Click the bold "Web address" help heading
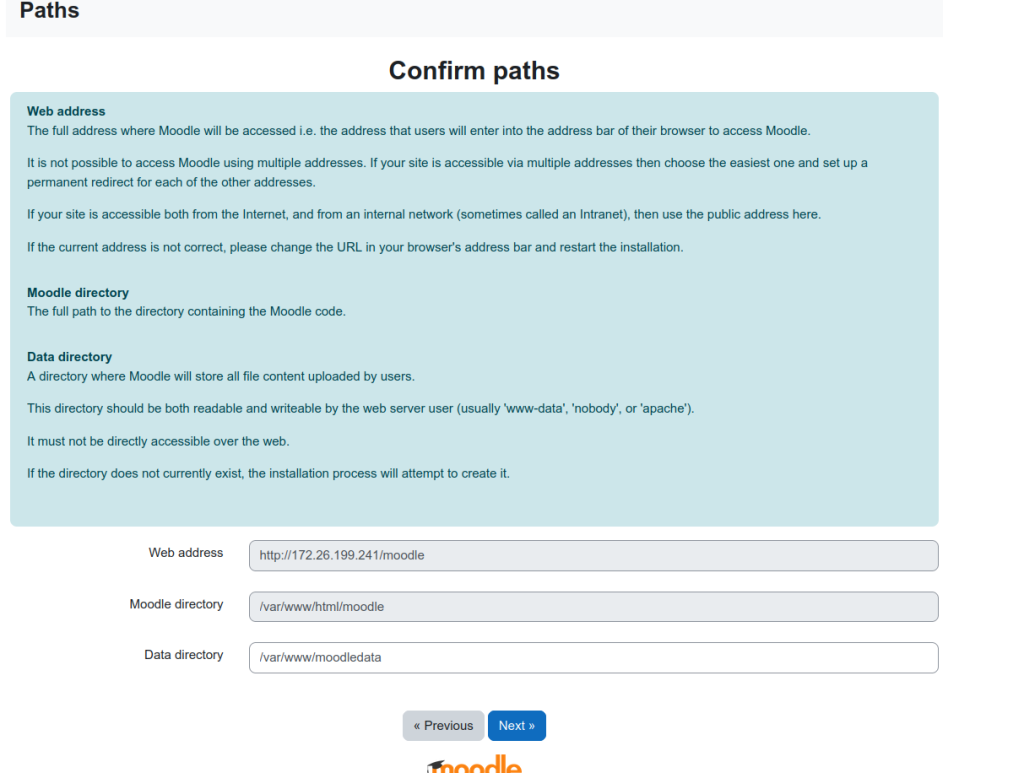The height and width of the screenshot is (773, 1024). coord(66,111)
